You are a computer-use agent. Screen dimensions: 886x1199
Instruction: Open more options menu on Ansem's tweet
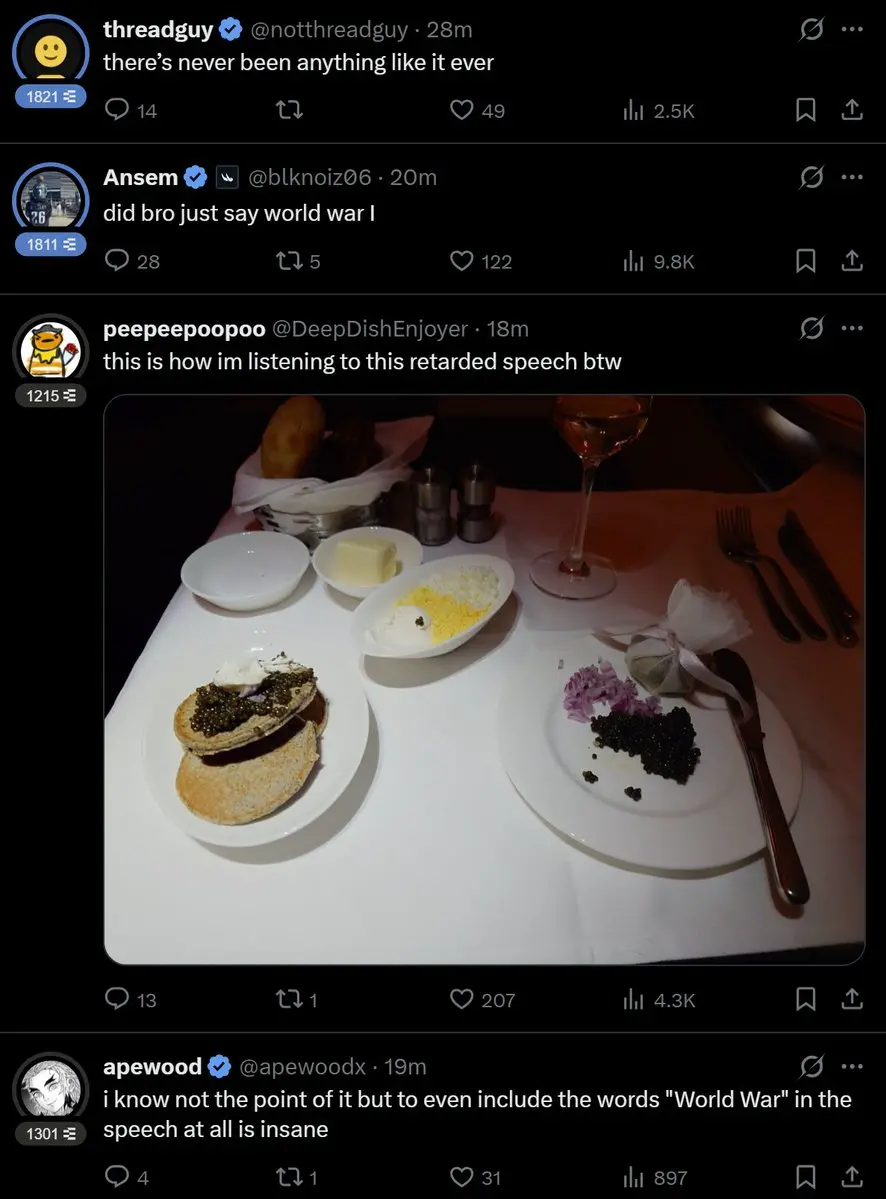tap(852, 177)
